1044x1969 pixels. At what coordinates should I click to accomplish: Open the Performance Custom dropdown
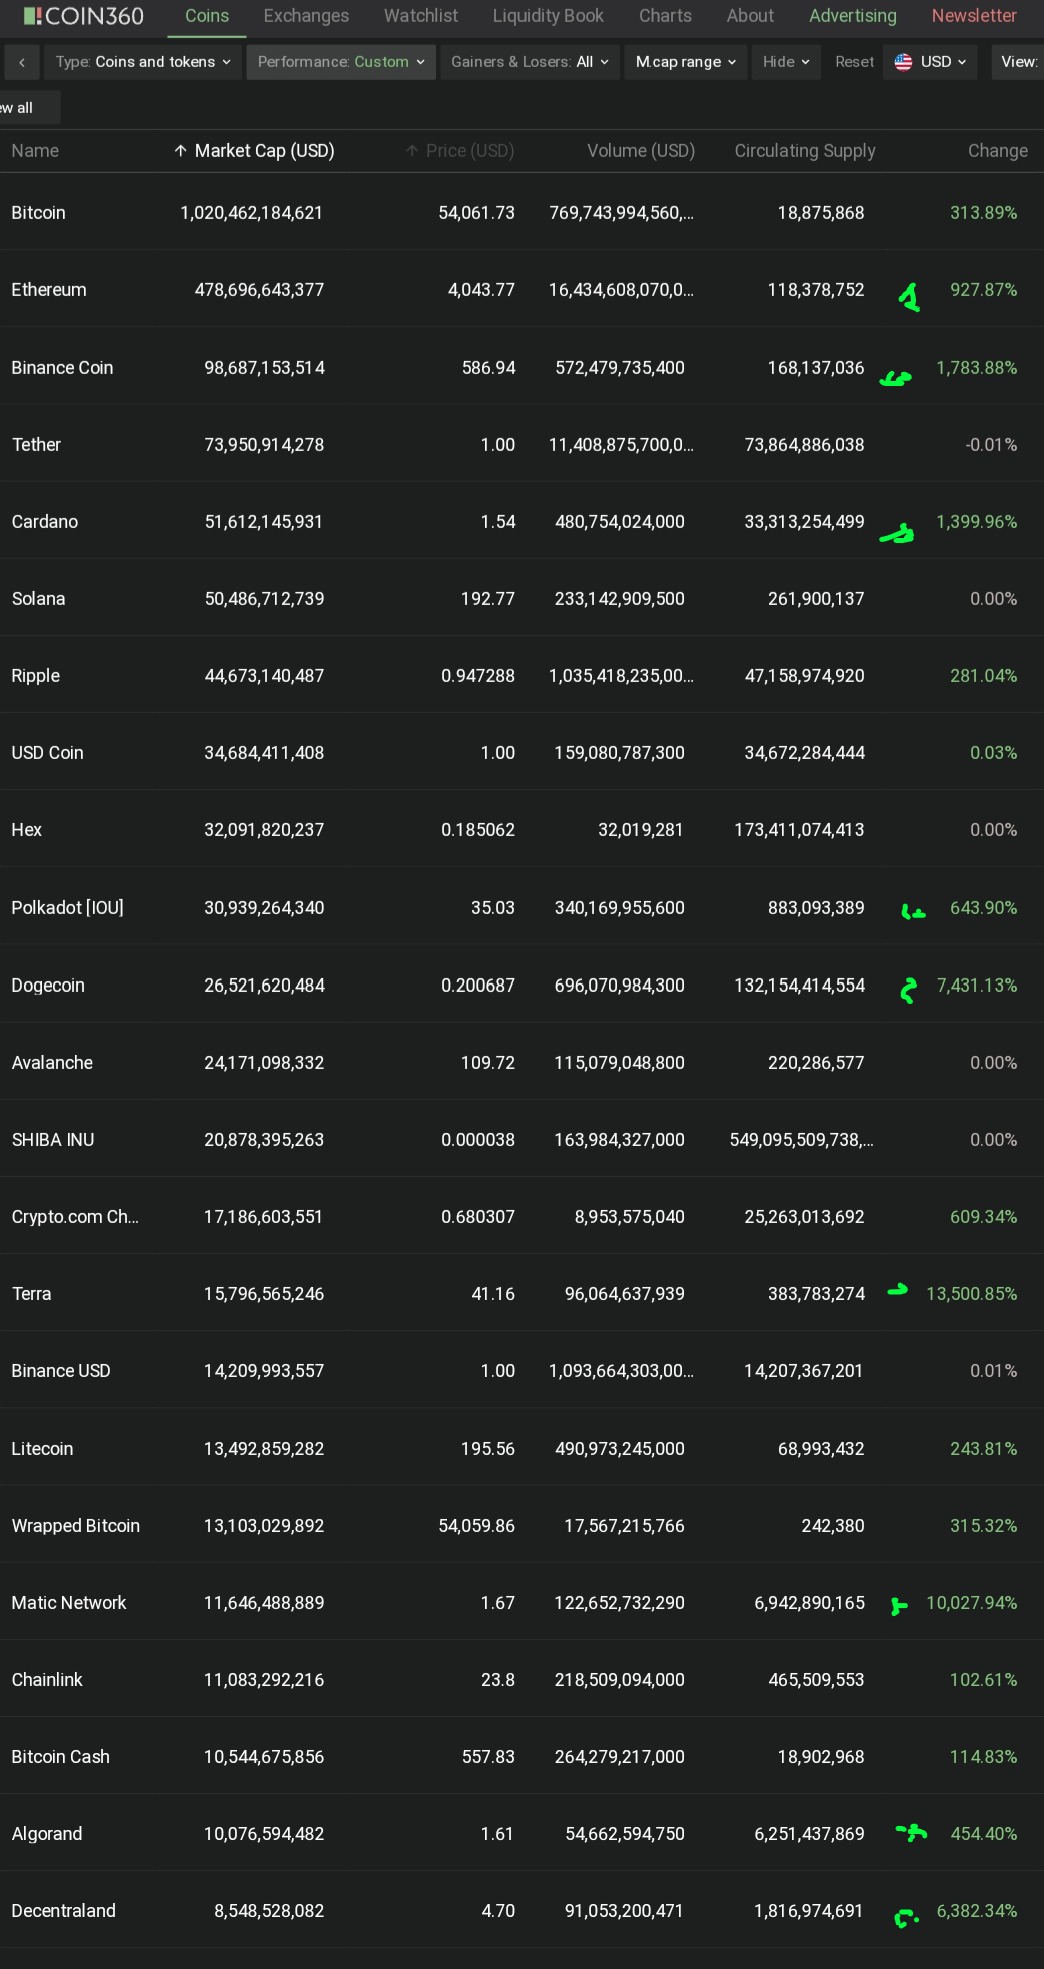(341, 62)
